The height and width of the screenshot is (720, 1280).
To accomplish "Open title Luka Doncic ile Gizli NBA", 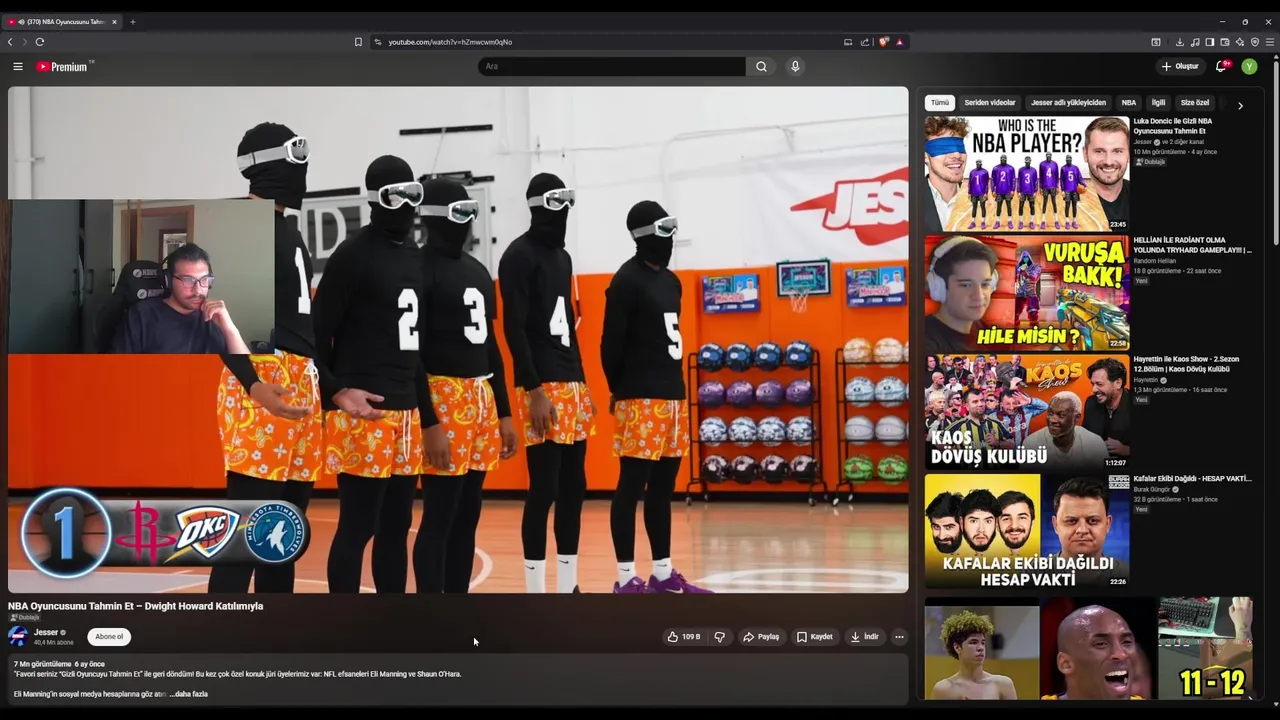I will point(1175,126).
